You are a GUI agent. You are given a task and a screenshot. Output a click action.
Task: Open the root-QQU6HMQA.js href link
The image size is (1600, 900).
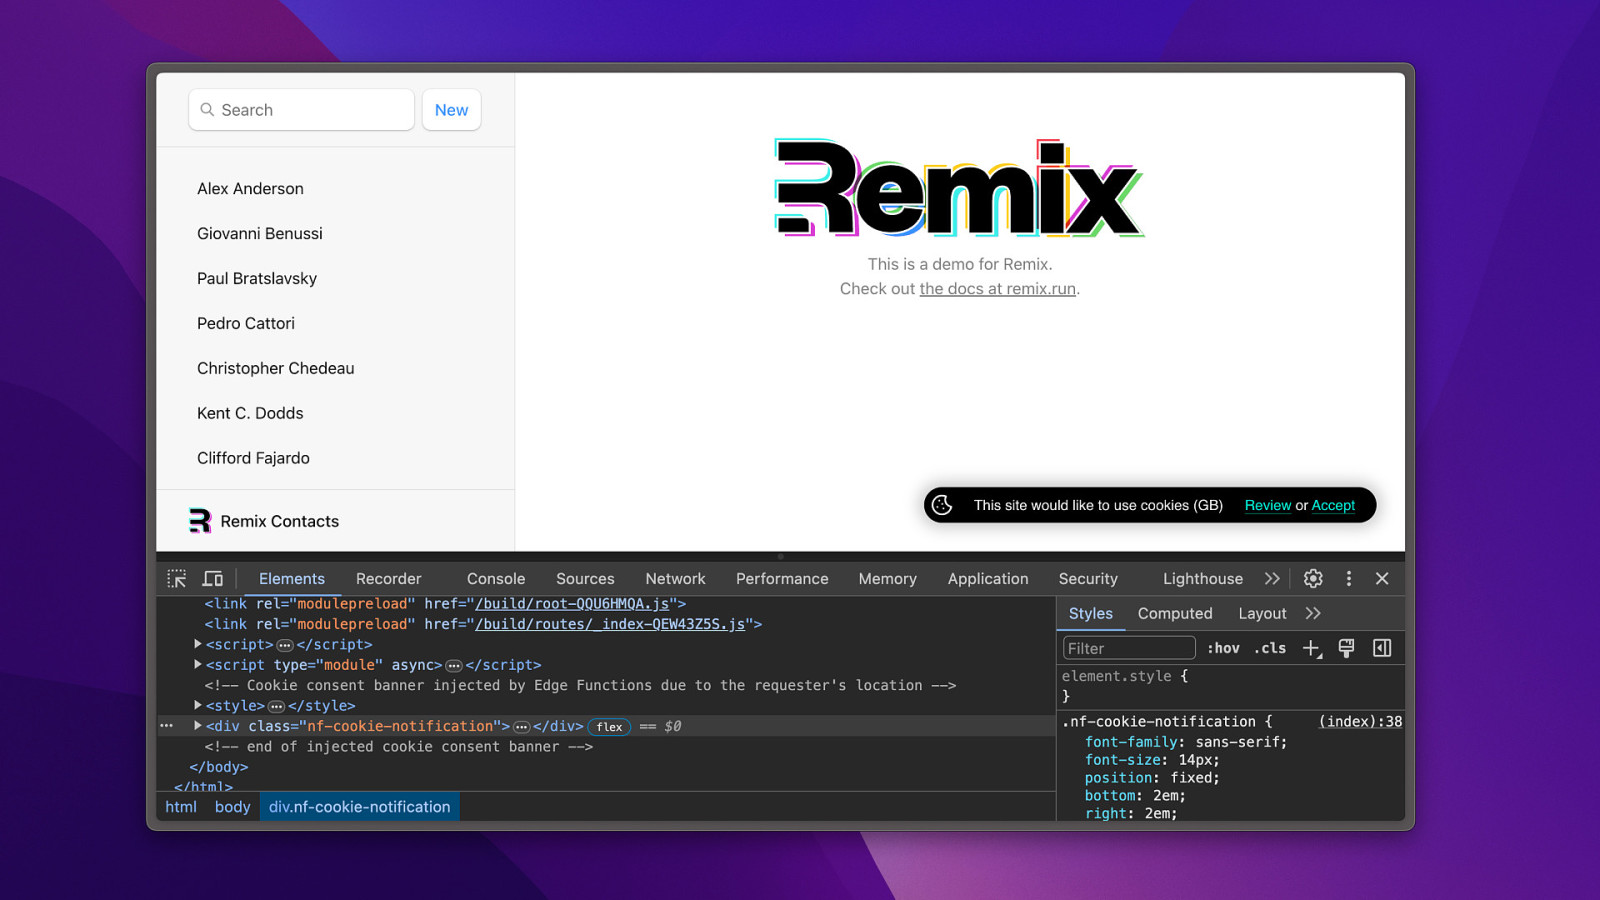tap(573, 603)
